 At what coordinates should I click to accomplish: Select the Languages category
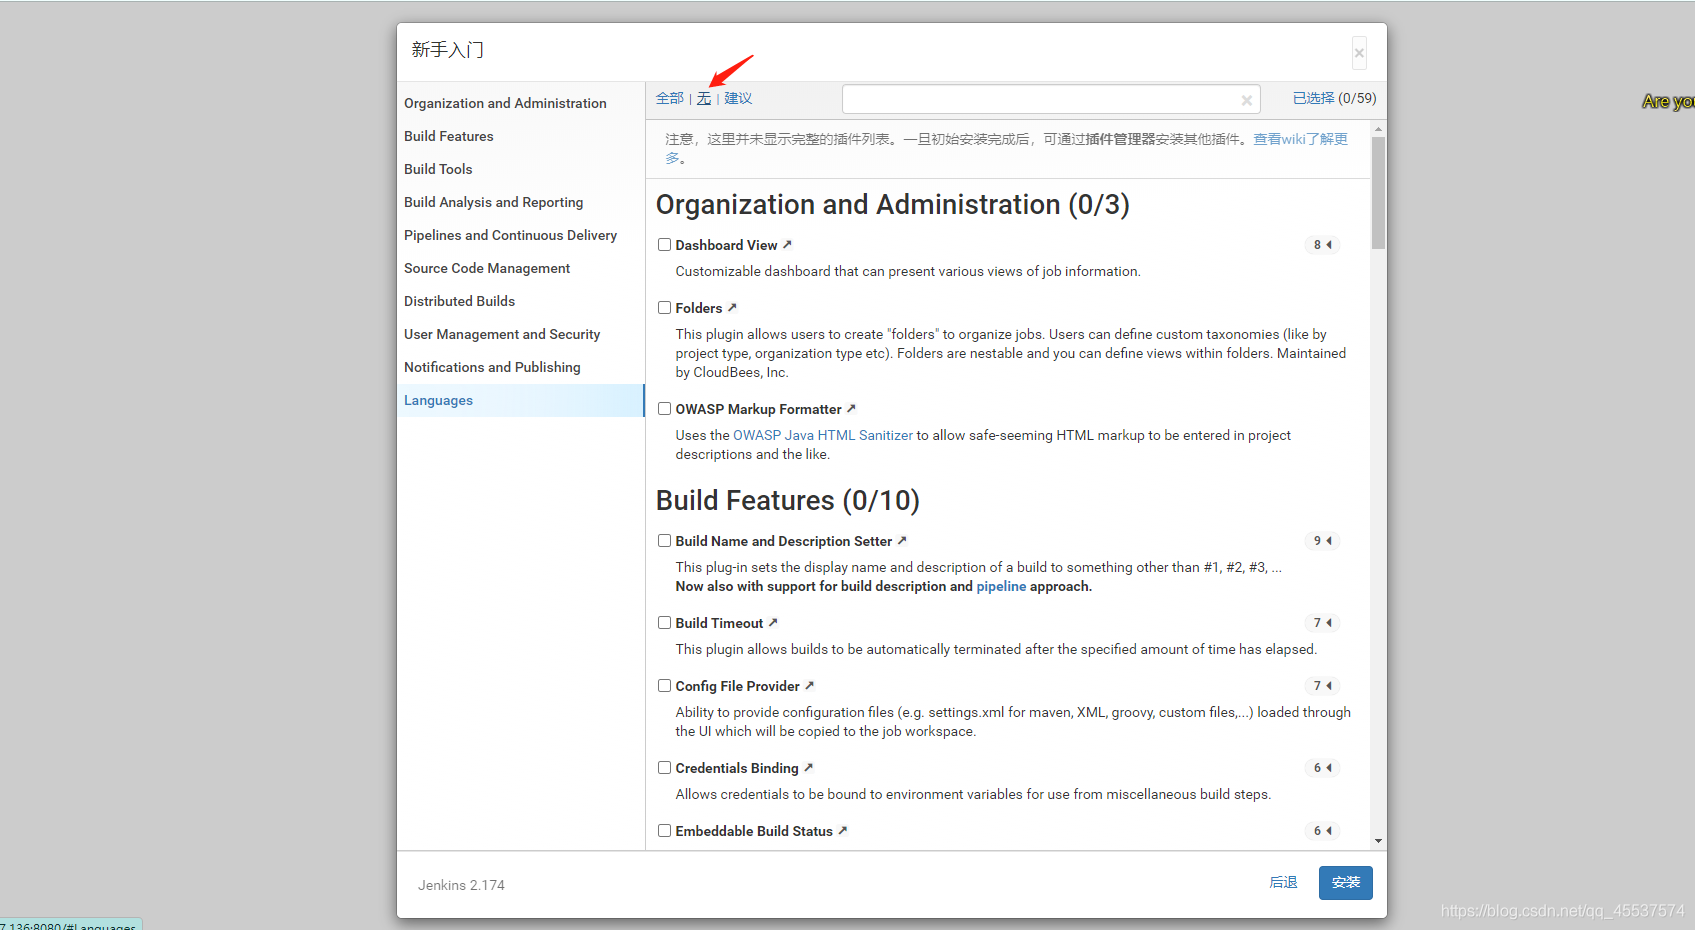coord(520,400)
